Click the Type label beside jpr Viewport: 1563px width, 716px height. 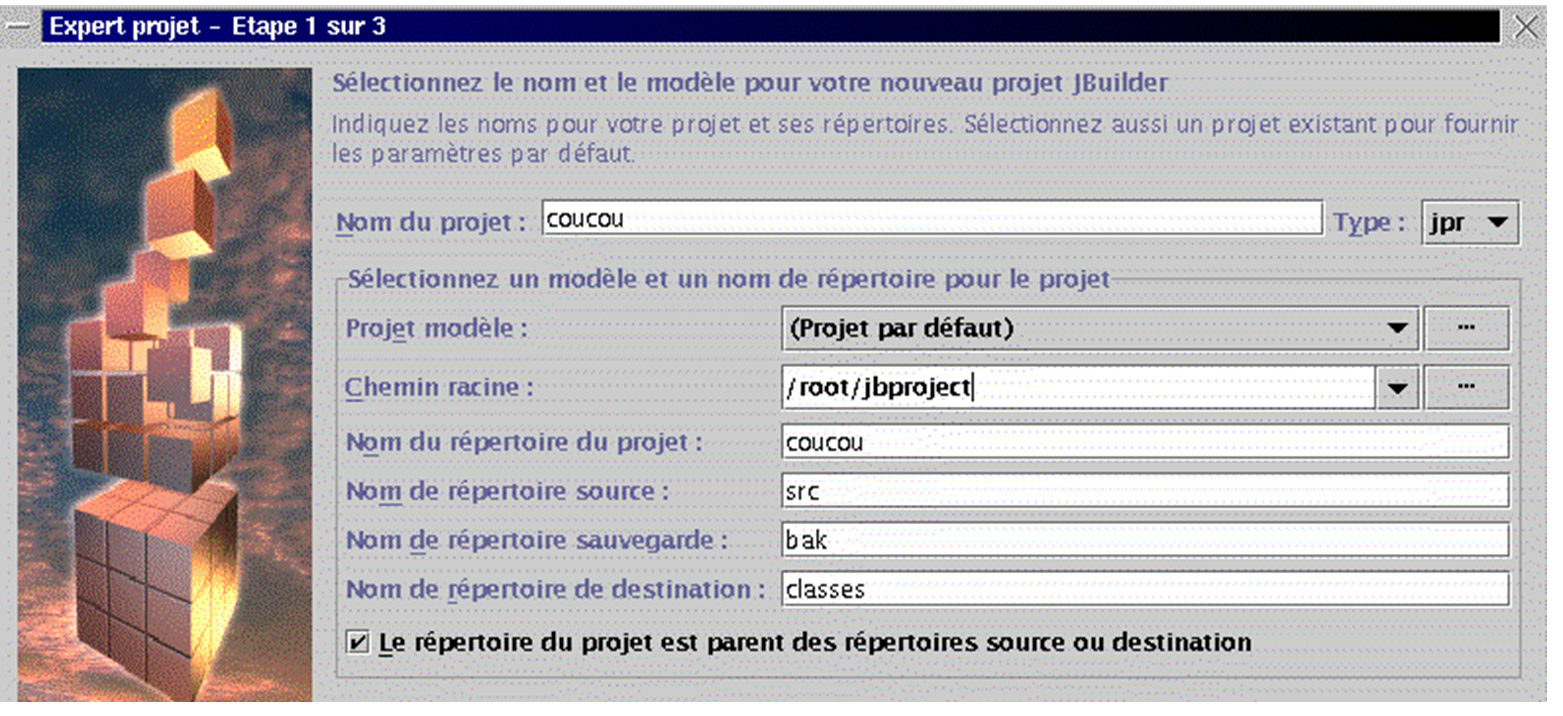[1369, 223]
